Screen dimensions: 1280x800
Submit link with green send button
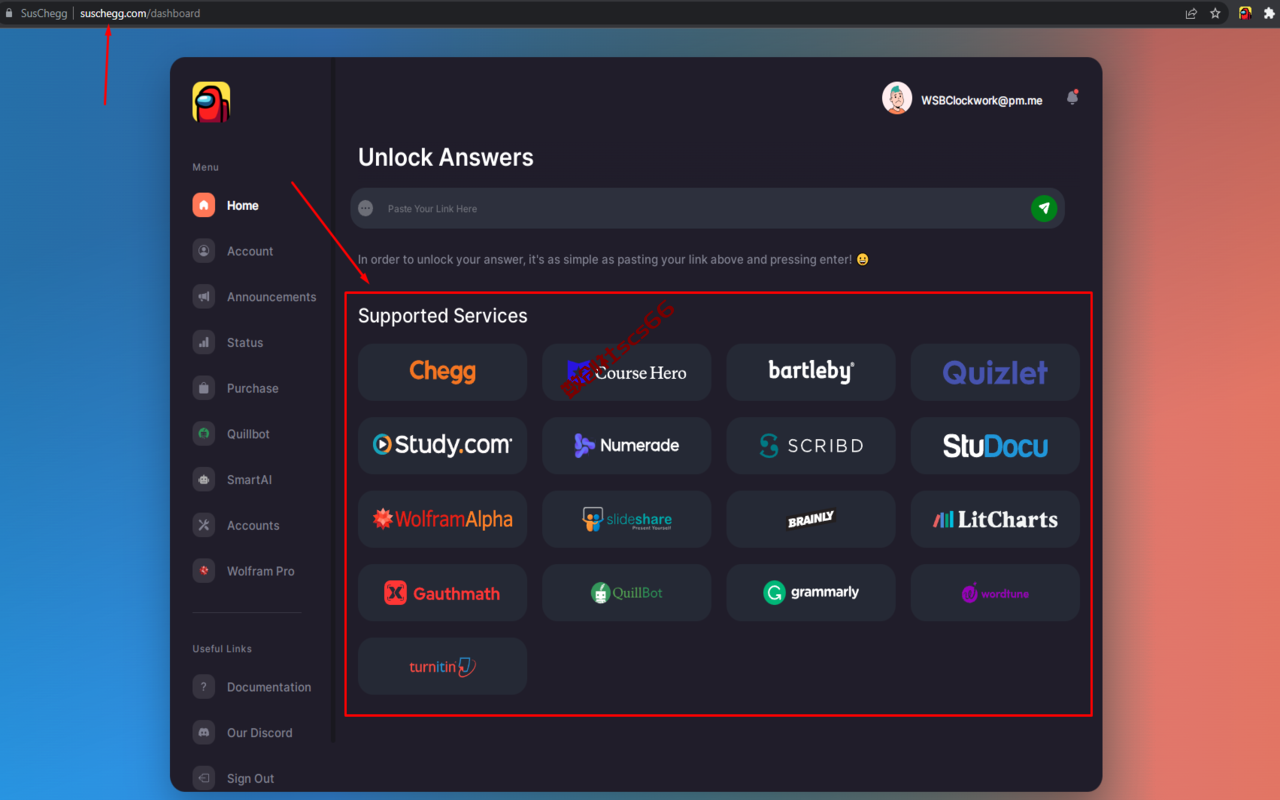1044,208
